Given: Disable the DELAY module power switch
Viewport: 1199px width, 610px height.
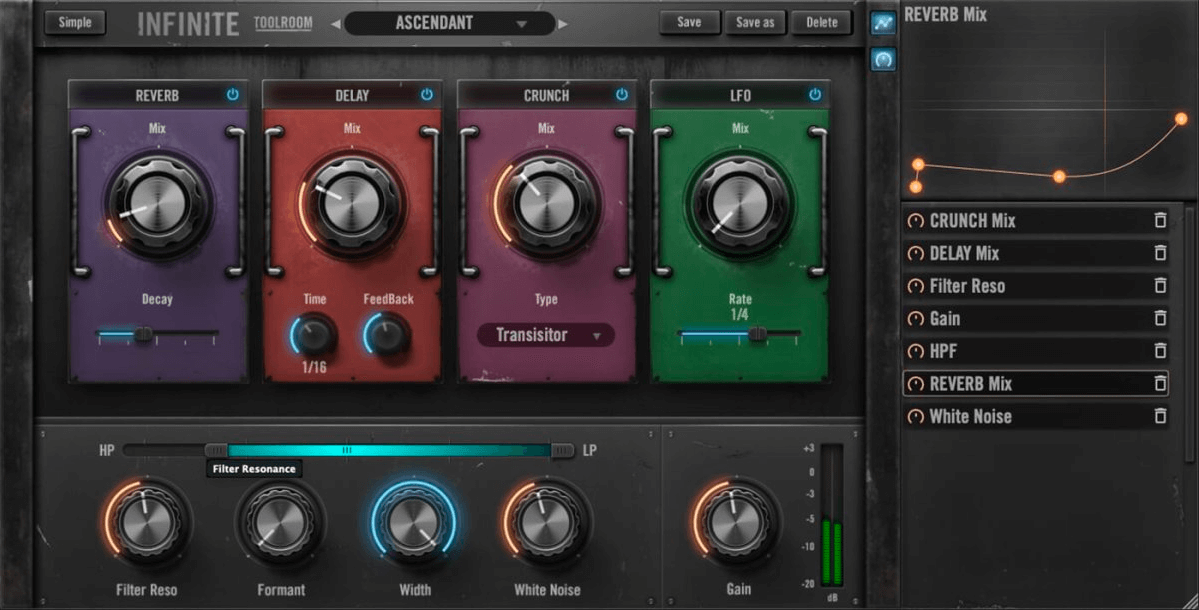Looking at the screenshot, I should [x=427, y=95].
